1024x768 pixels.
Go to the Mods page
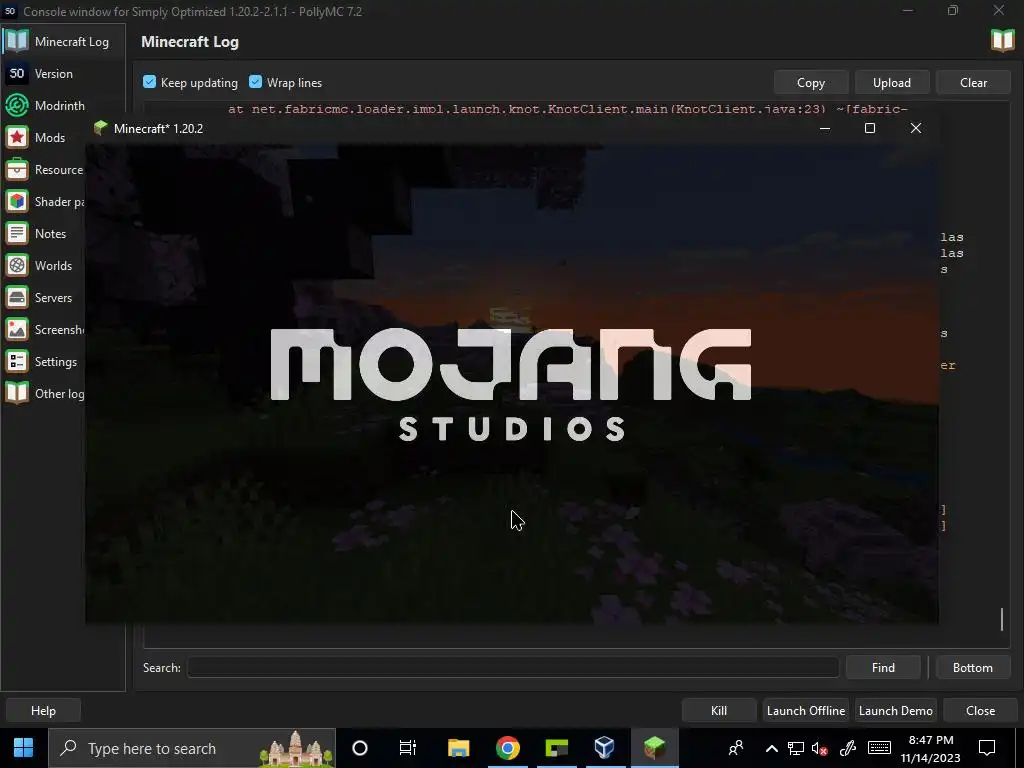tap(44, 138)
